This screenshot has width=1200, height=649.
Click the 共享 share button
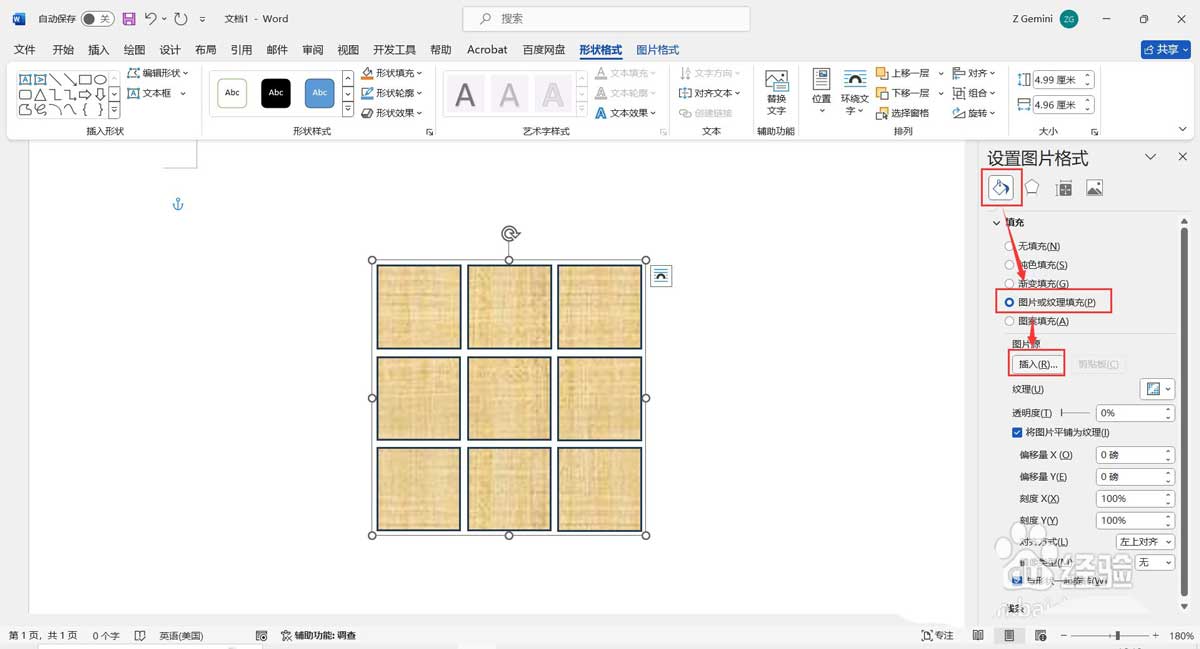pyautogui.click(x=1164, y=49)
